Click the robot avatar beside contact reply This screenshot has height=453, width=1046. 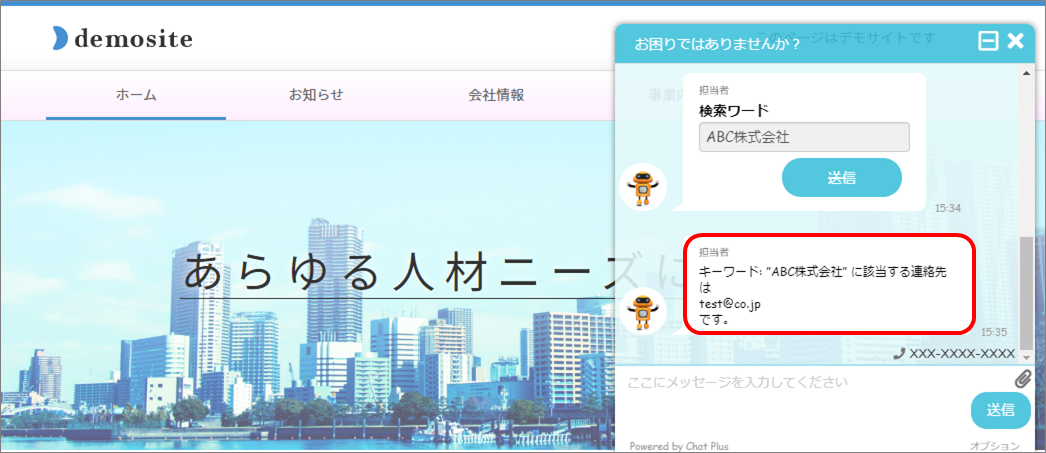[642, 311]
